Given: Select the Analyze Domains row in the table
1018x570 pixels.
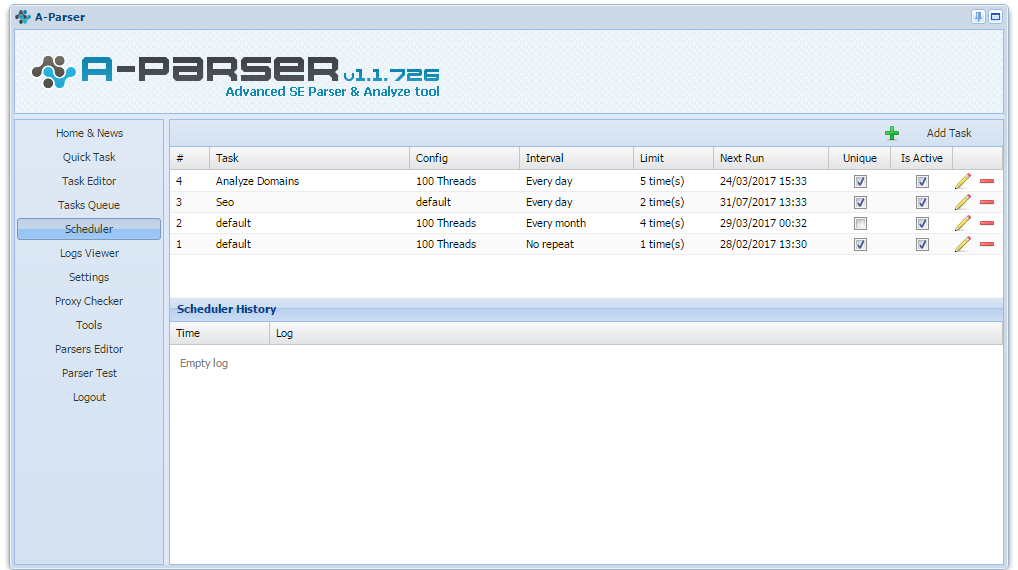Looking at the screenshot, I should pos(586,181).
